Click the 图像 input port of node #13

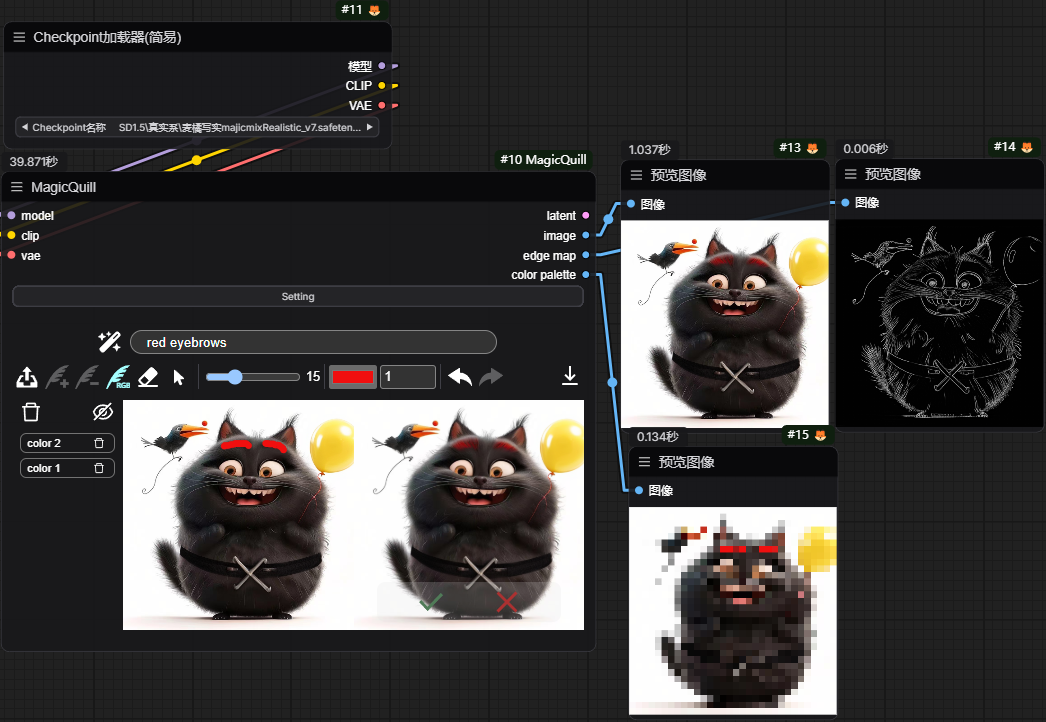630,204
